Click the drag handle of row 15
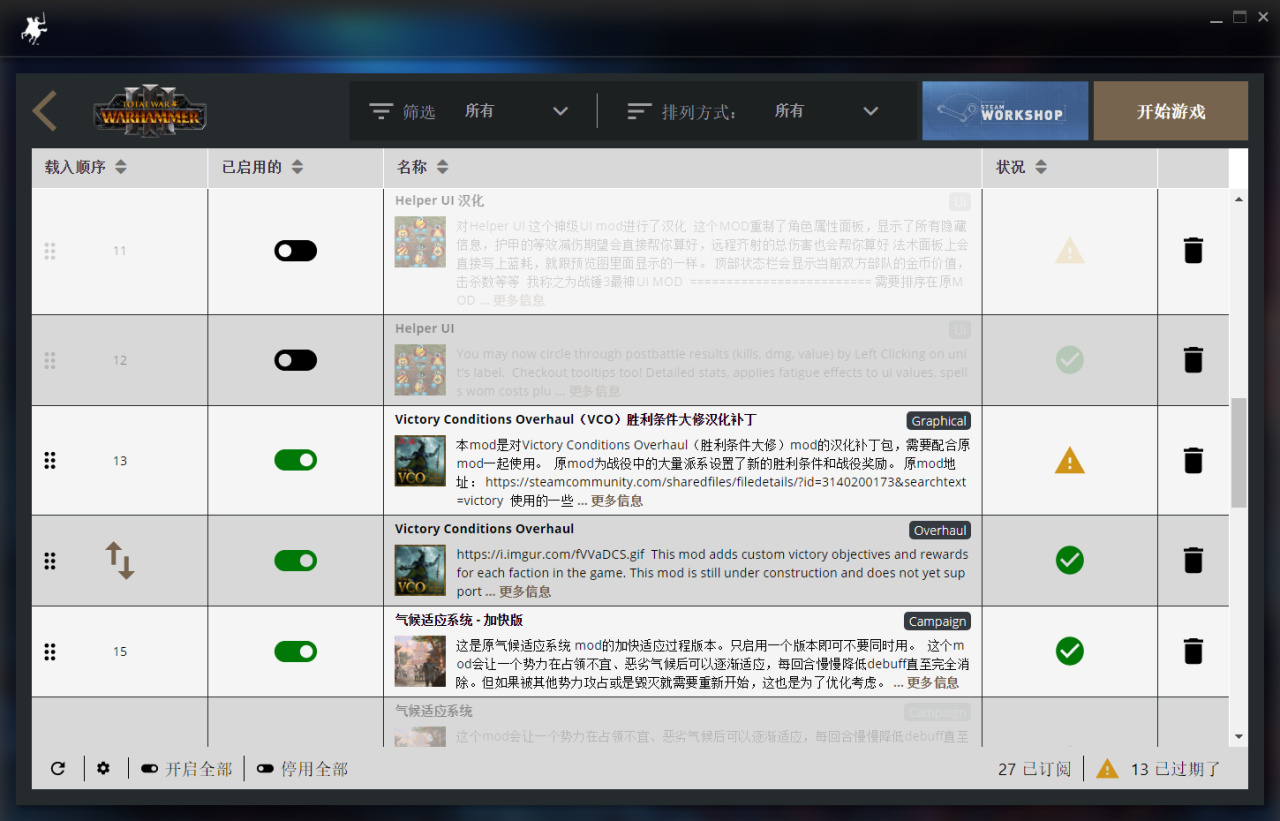Viewport: 1280px width, 821px height. coord(50,651)
